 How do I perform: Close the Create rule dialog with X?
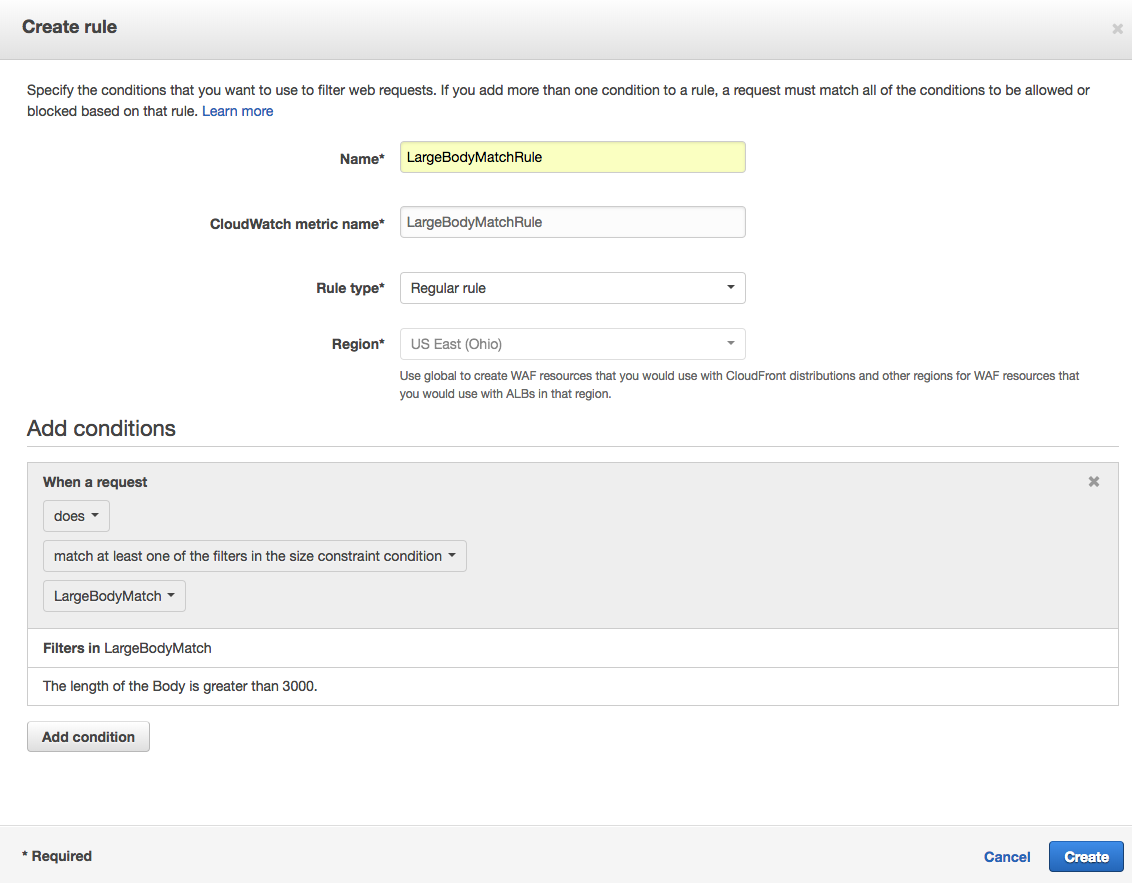tap(1117, 29)
